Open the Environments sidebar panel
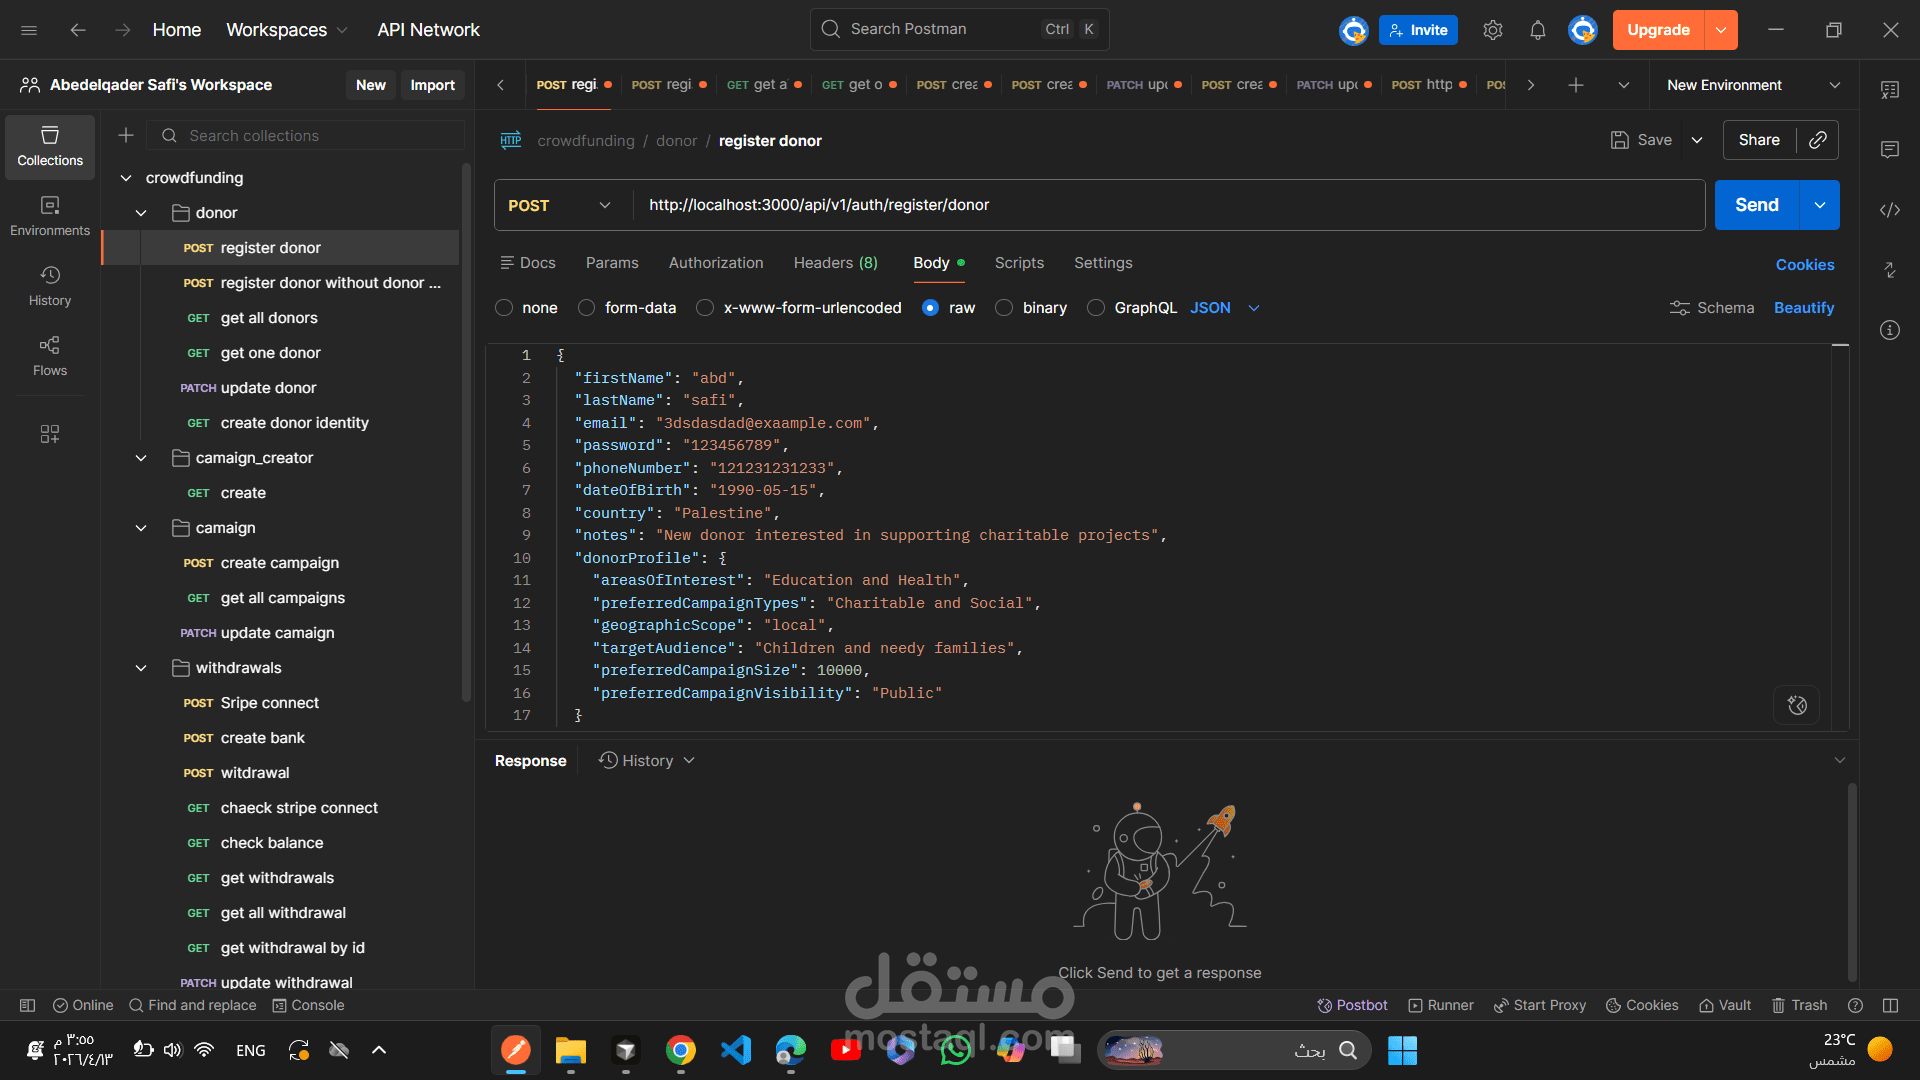1920x1080 pixels. [50, 216]
